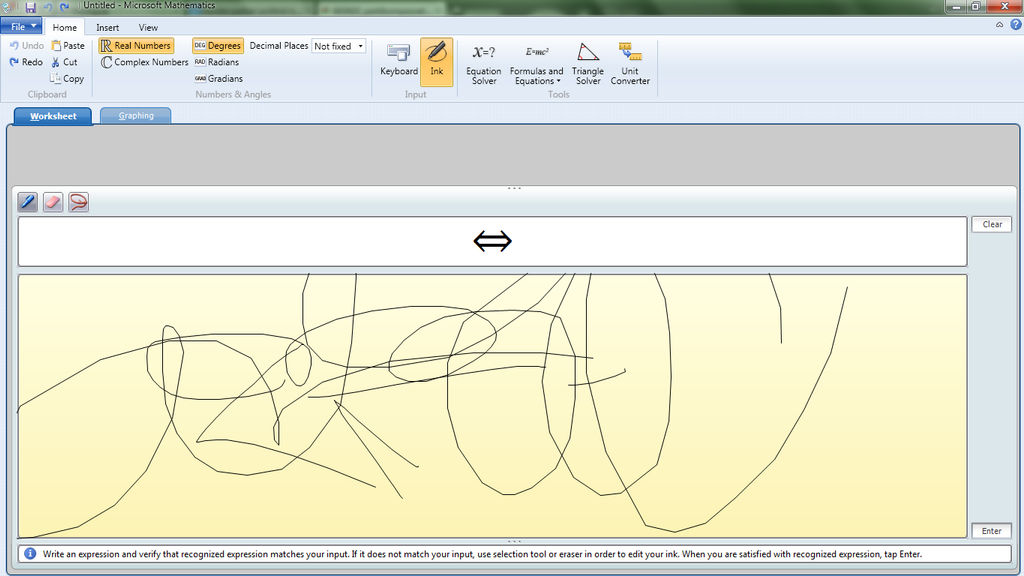Select the Worksheet tab
Screen dimensions: 1024x576
coord(53,116)
